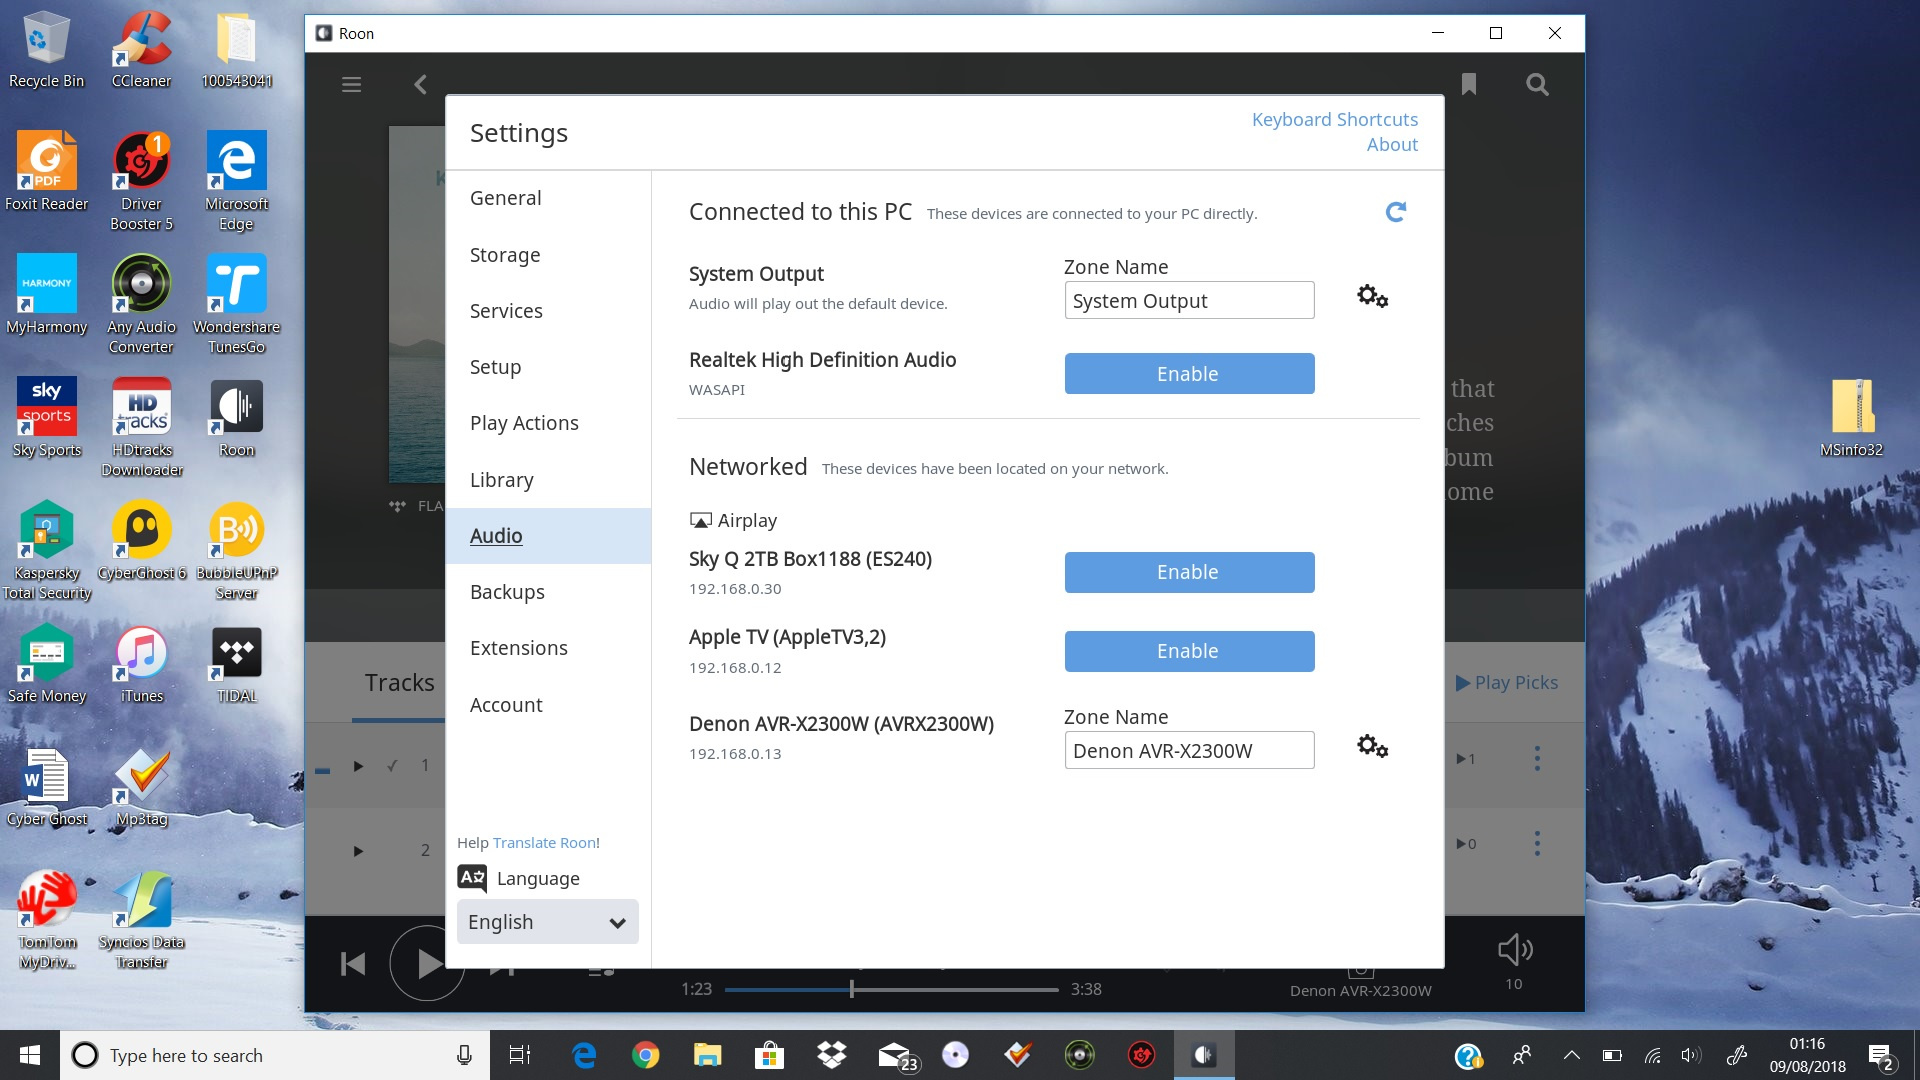Play track 2 from the list
The height and width of the screenshot is (1080, 1920).
pos(358,851)
